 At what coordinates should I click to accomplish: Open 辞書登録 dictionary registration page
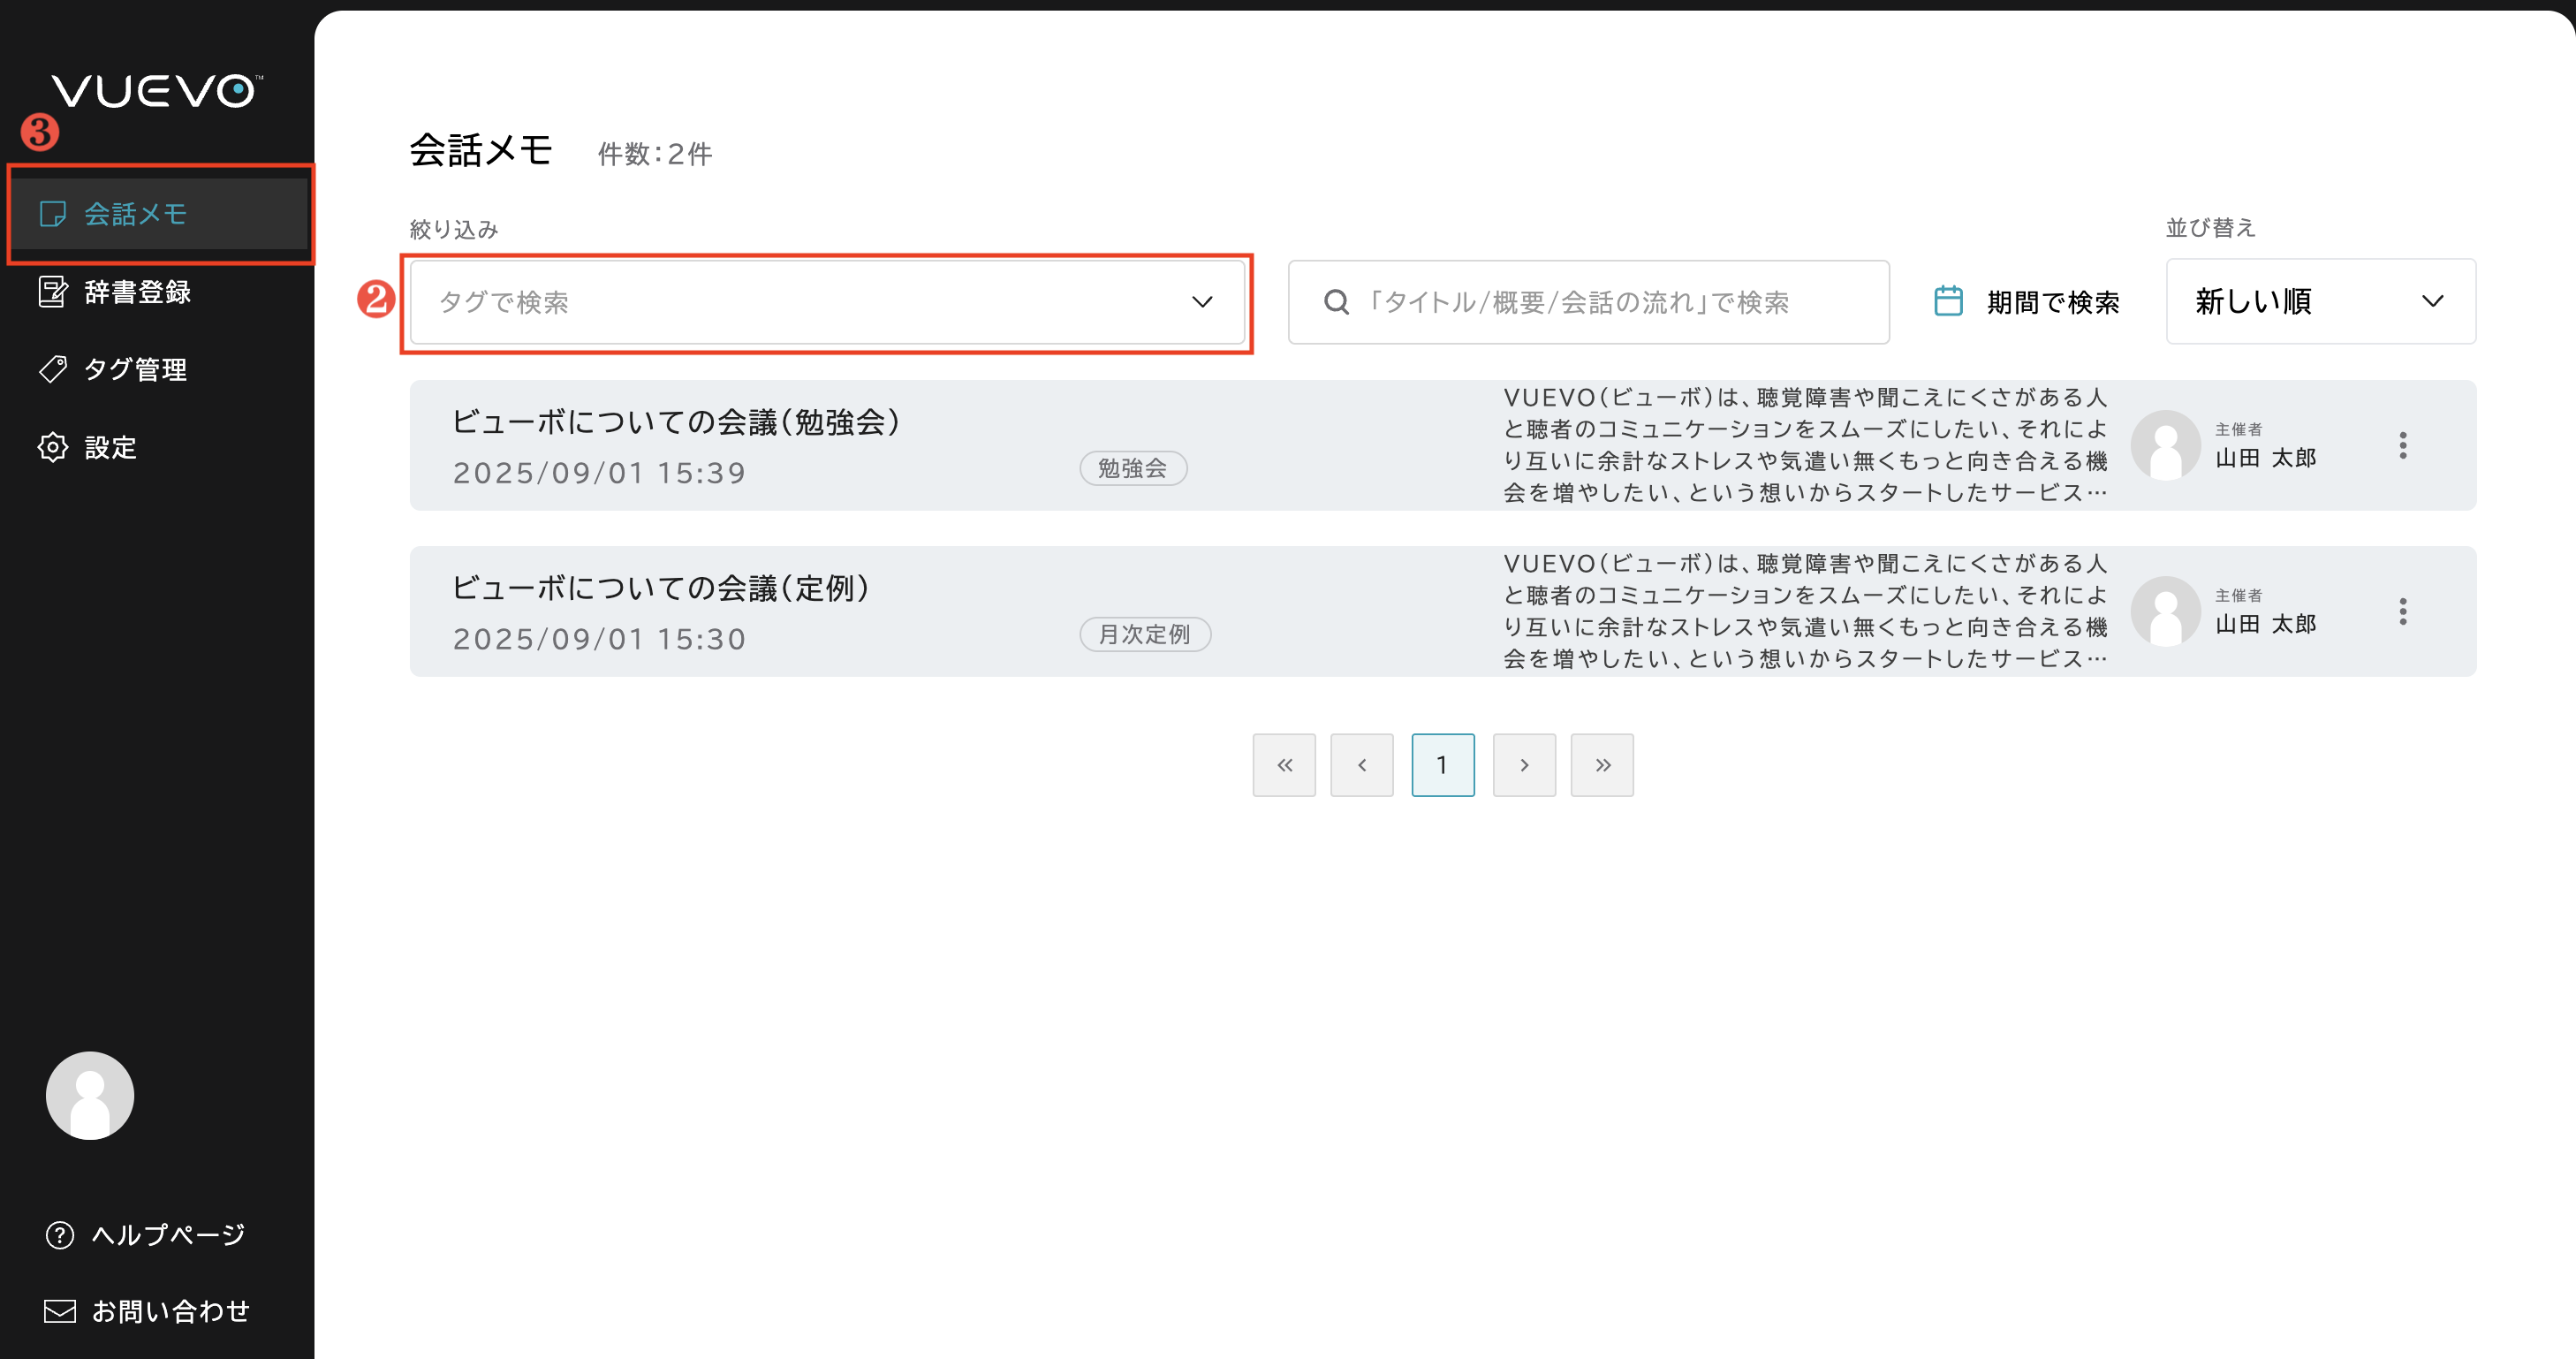(x=137, y=292)
